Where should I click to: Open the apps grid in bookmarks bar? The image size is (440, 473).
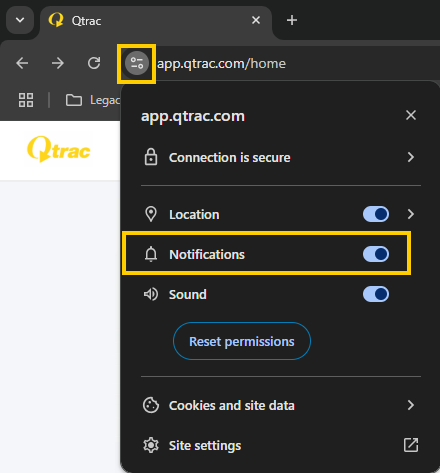[26, 100]
